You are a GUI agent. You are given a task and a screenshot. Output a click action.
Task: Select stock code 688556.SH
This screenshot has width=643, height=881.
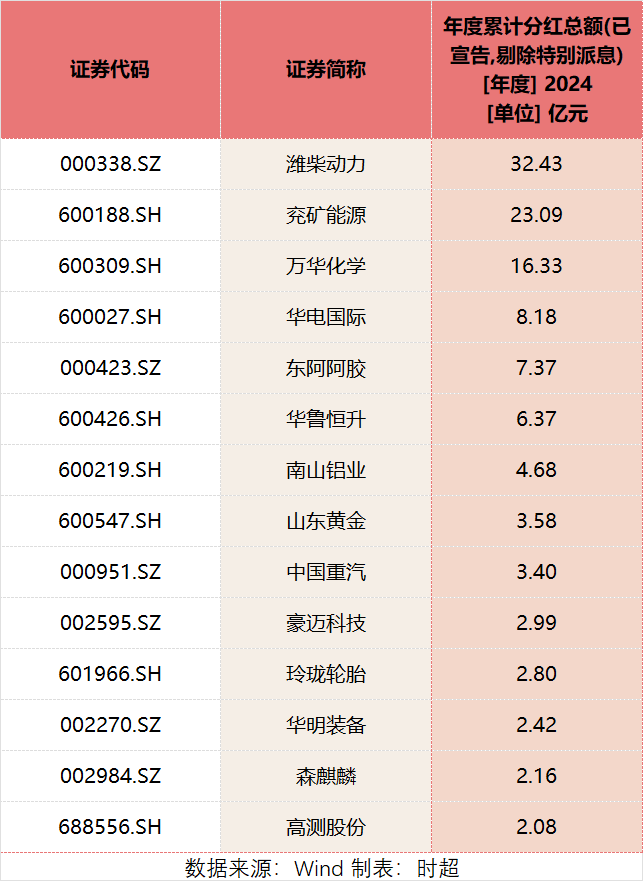click(110, 827)
